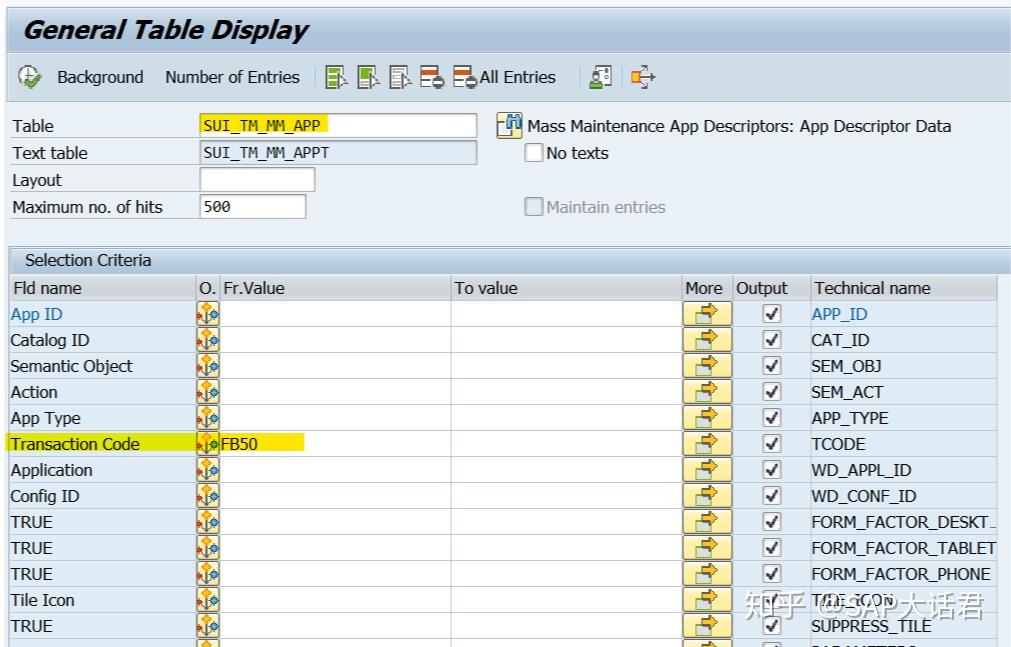
Task: Click the Execute clock icon in toolbar
Action: [29, 77]
